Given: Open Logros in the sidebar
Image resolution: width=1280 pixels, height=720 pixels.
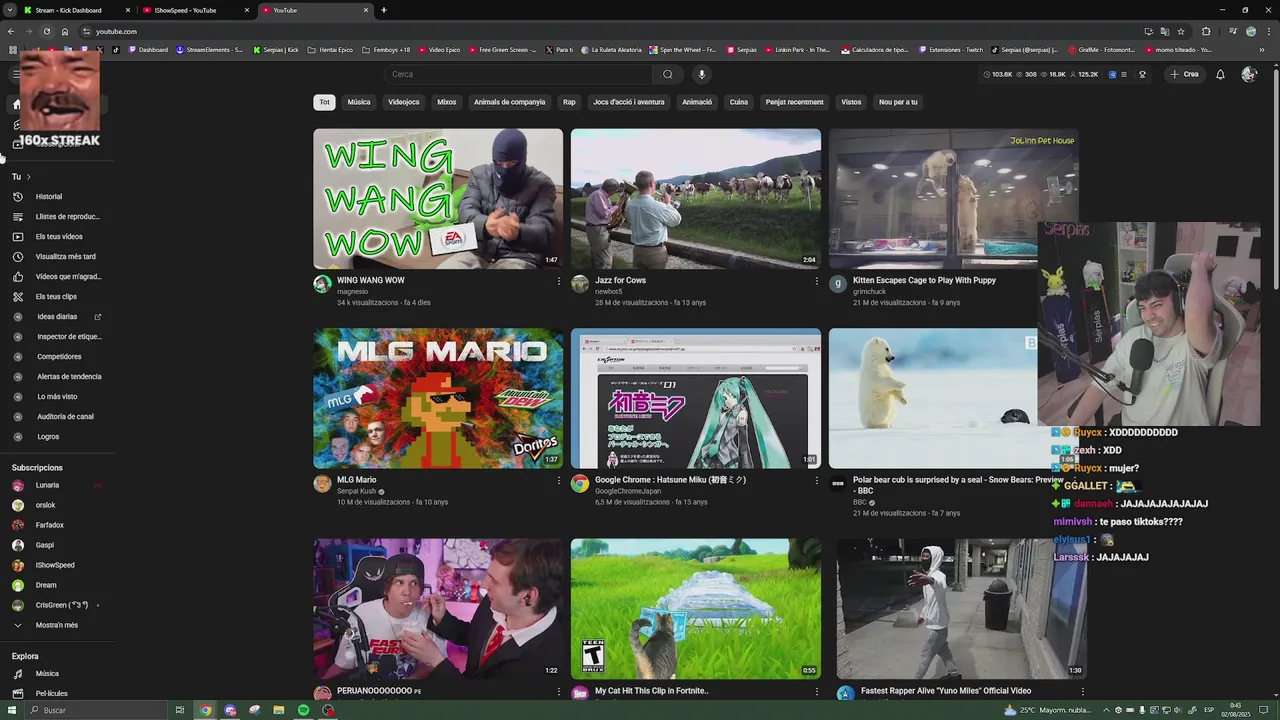Looking at the screenshot, I should point(48,437).
